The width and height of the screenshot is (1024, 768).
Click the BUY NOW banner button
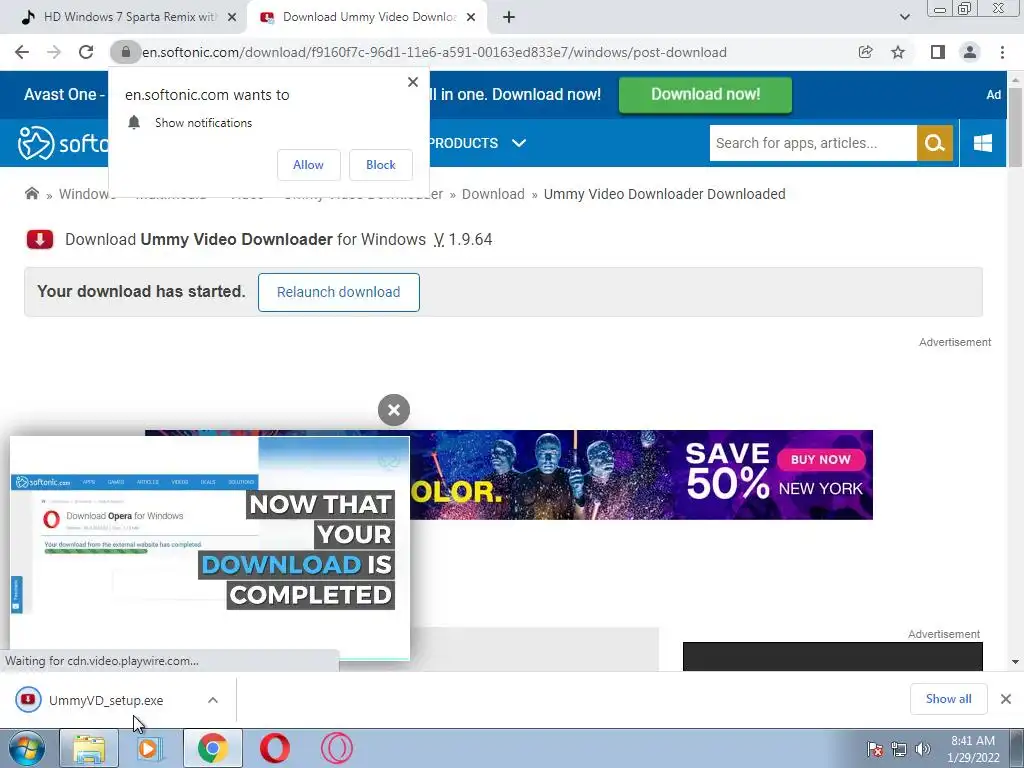[821, 459]
